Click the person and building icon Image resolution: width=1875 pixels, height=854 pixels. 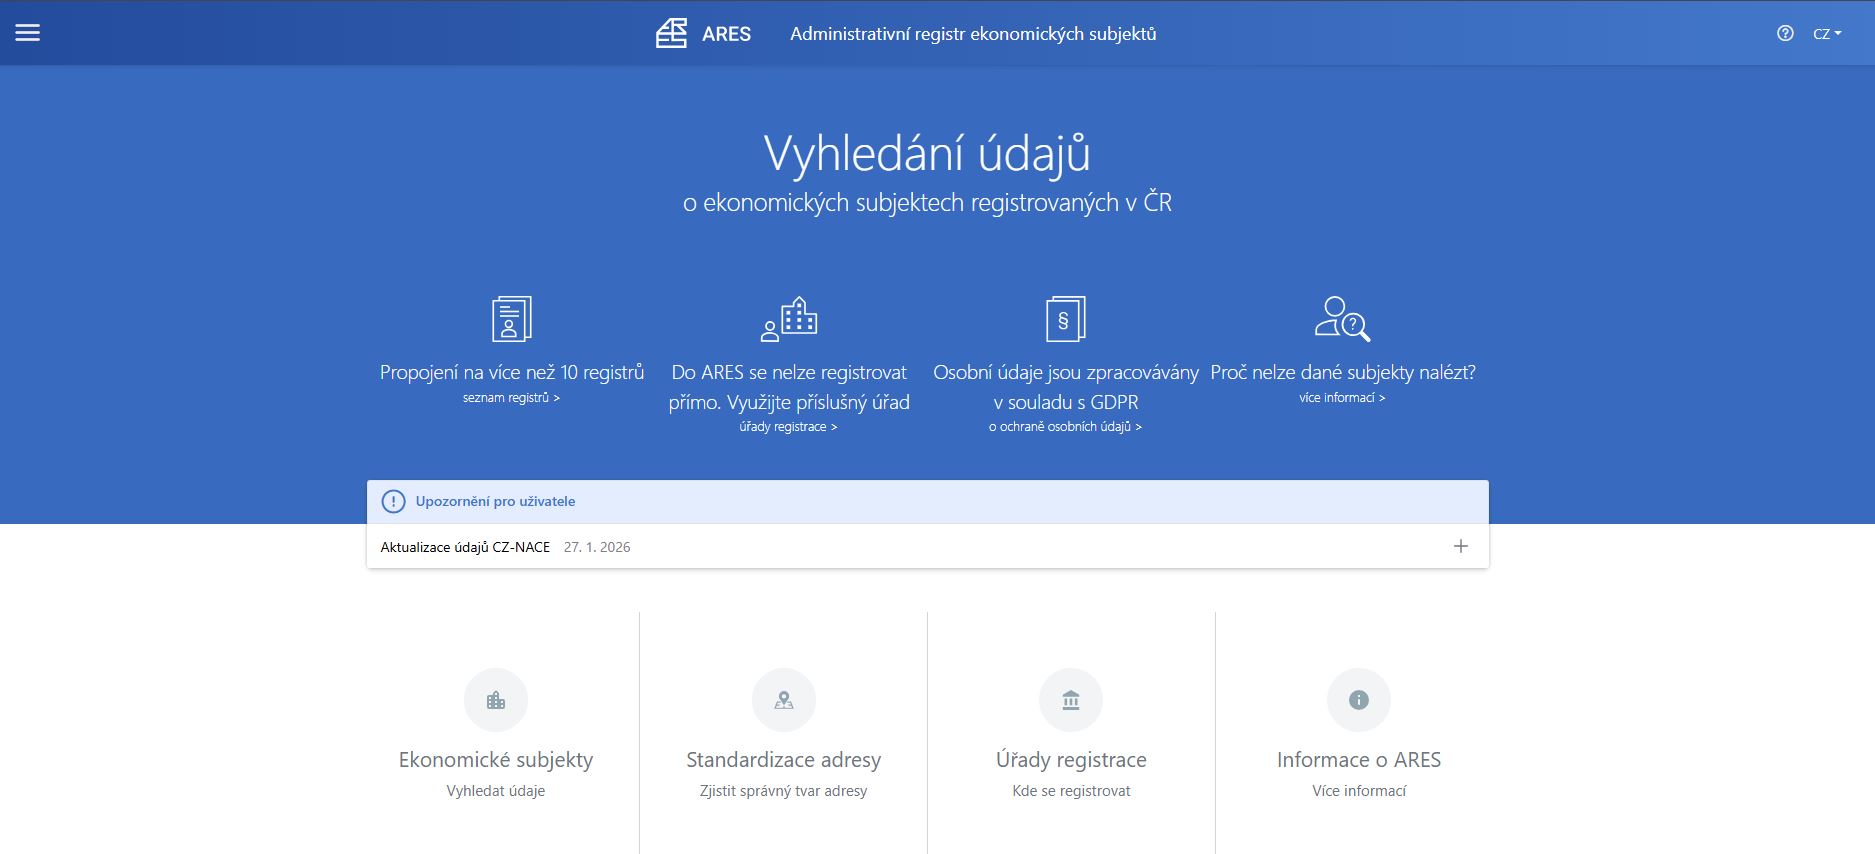pyautogui.click(x=789, y=319)
